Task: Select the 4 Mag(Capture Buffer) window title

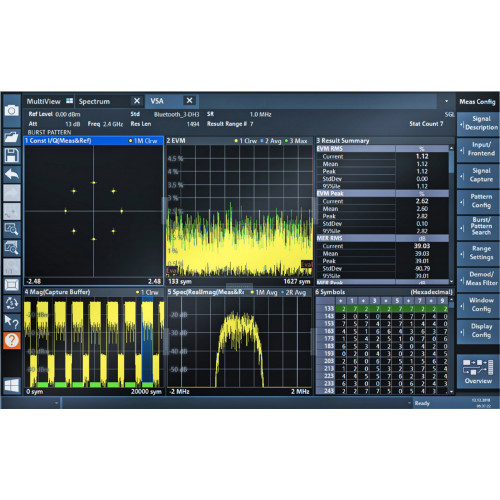Action: [x=57, y=292]
